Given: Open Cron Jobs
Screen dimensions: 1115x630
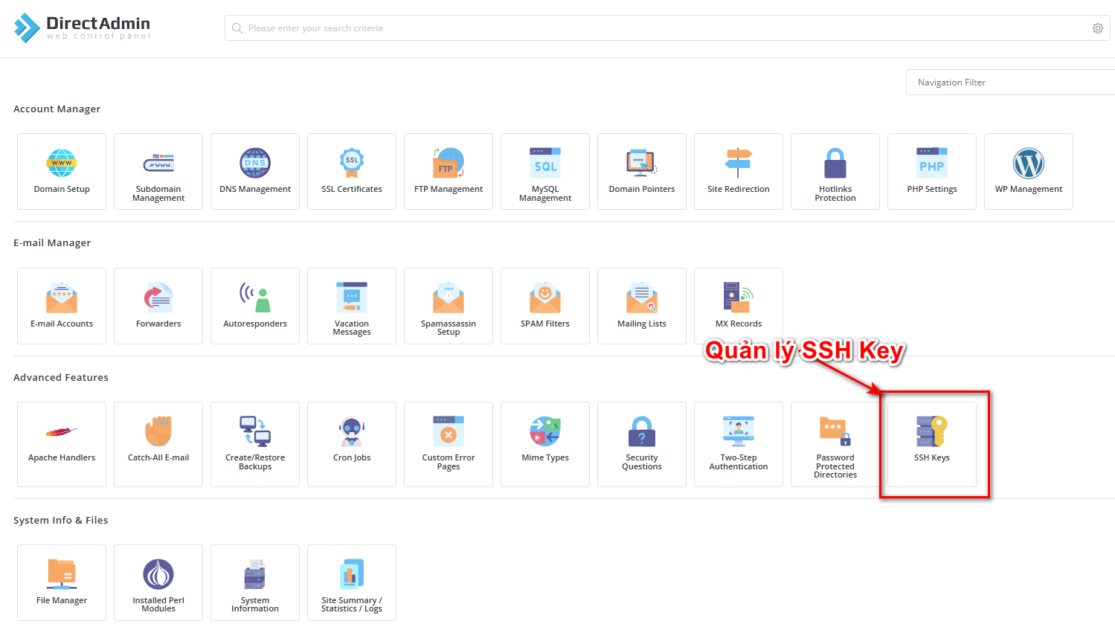Looking at the screenshot, I should click(x=352, y=444).
